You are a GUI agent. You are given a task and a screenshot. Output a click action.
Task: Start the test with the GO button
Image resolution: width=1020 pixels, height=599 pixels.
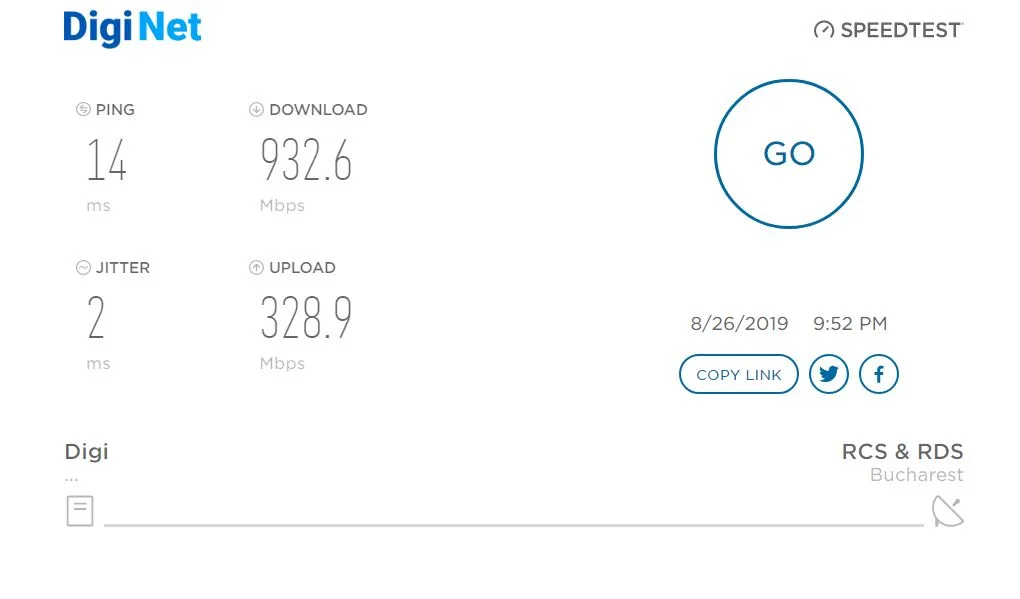(788, 154)
